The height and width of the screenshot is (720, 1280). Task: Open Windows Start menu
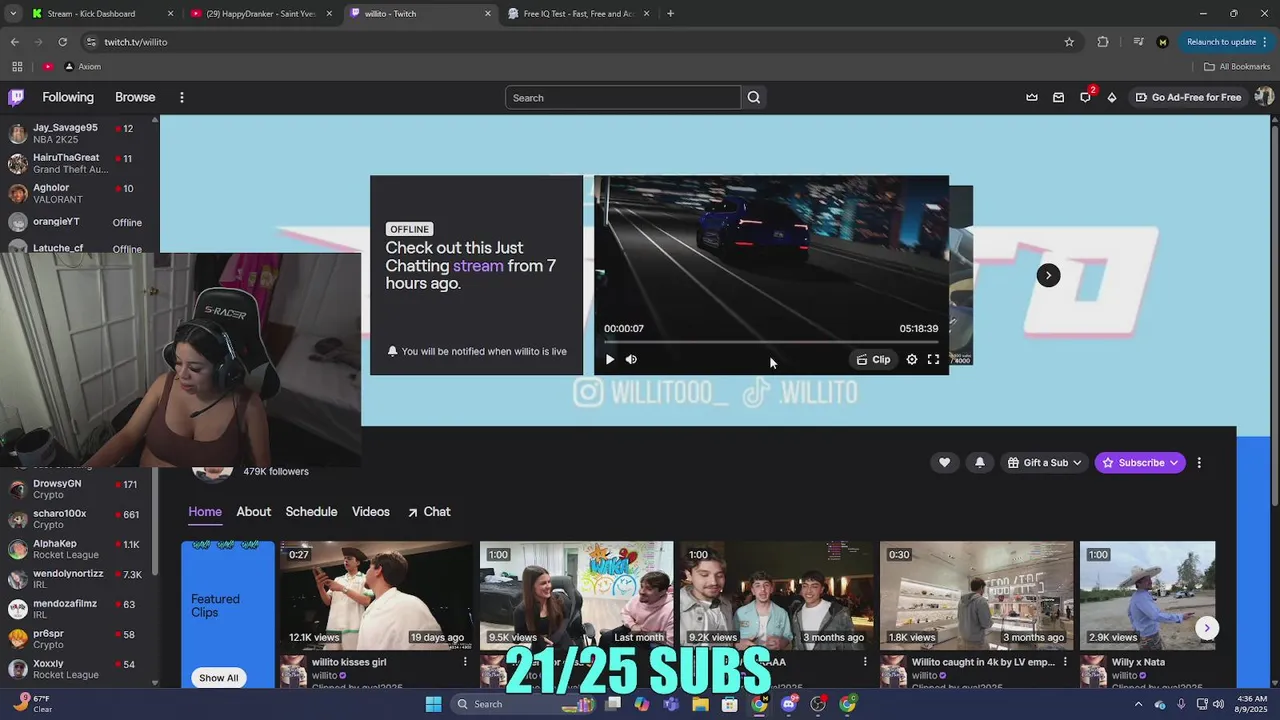pyautogui.click(x=433, y=704)
